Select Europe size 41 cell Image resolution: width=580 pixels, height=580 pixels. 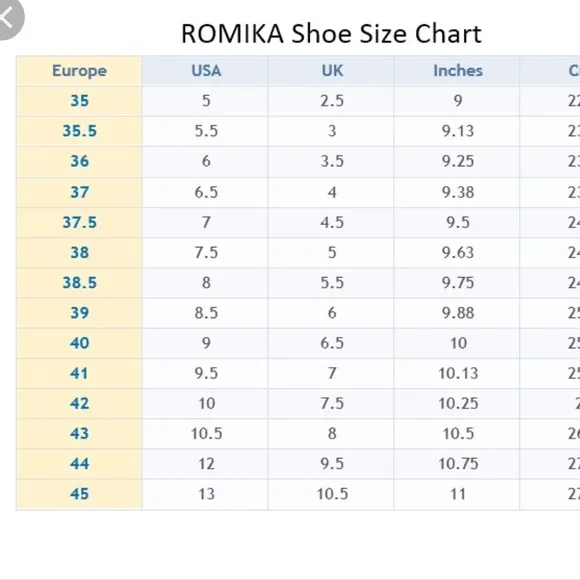point(79,373)
